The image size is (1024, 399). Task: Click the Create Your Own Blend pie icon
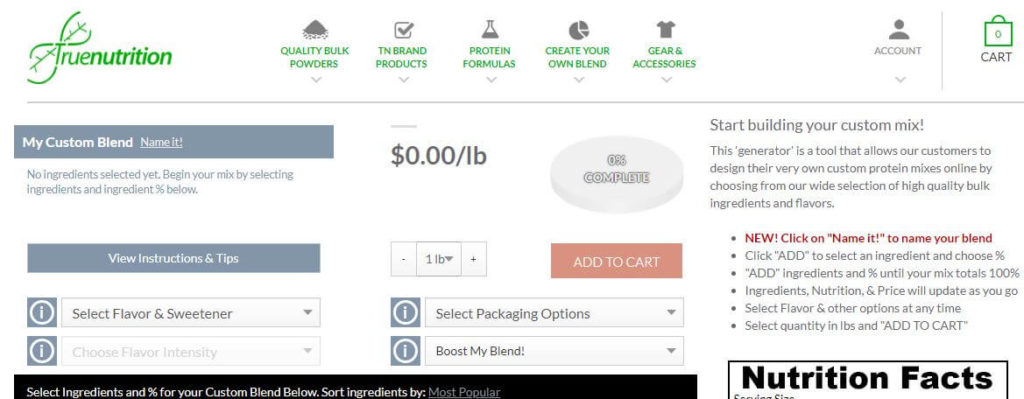(579, 30)
